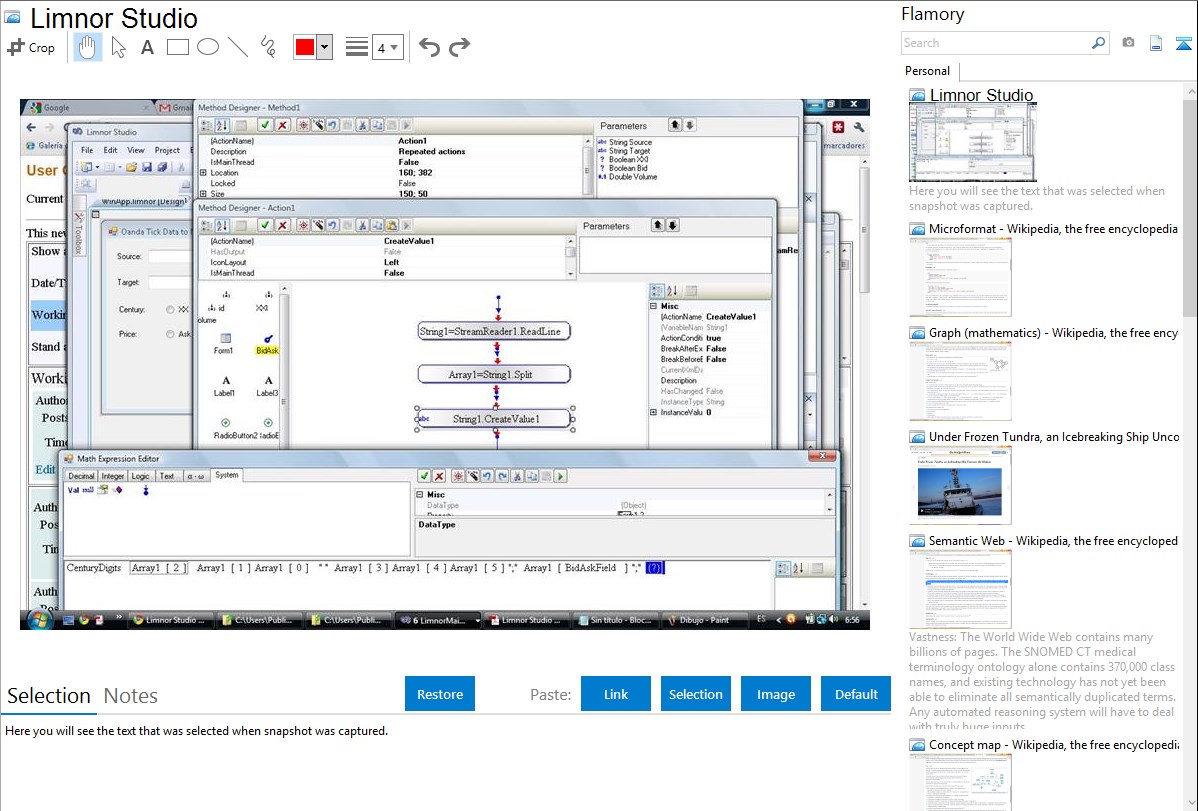Click the blue collapse-to-top icon
1198x811 pixels.
click(1183, 43)
